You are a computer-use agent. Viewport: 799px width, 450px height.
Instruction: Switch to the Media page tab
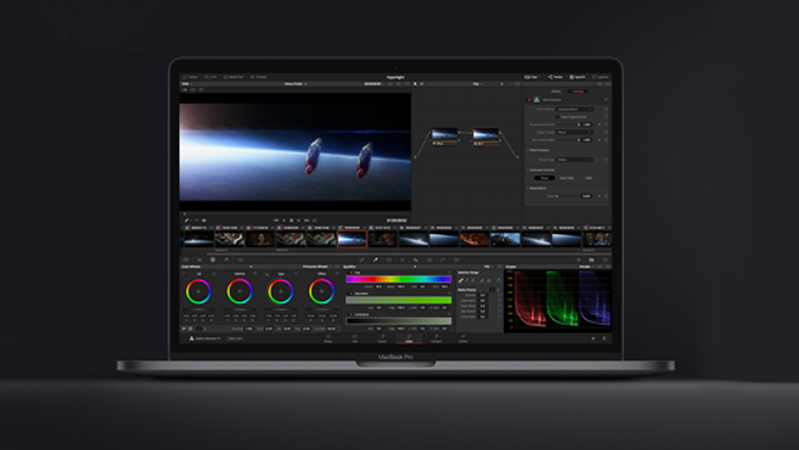328,338
